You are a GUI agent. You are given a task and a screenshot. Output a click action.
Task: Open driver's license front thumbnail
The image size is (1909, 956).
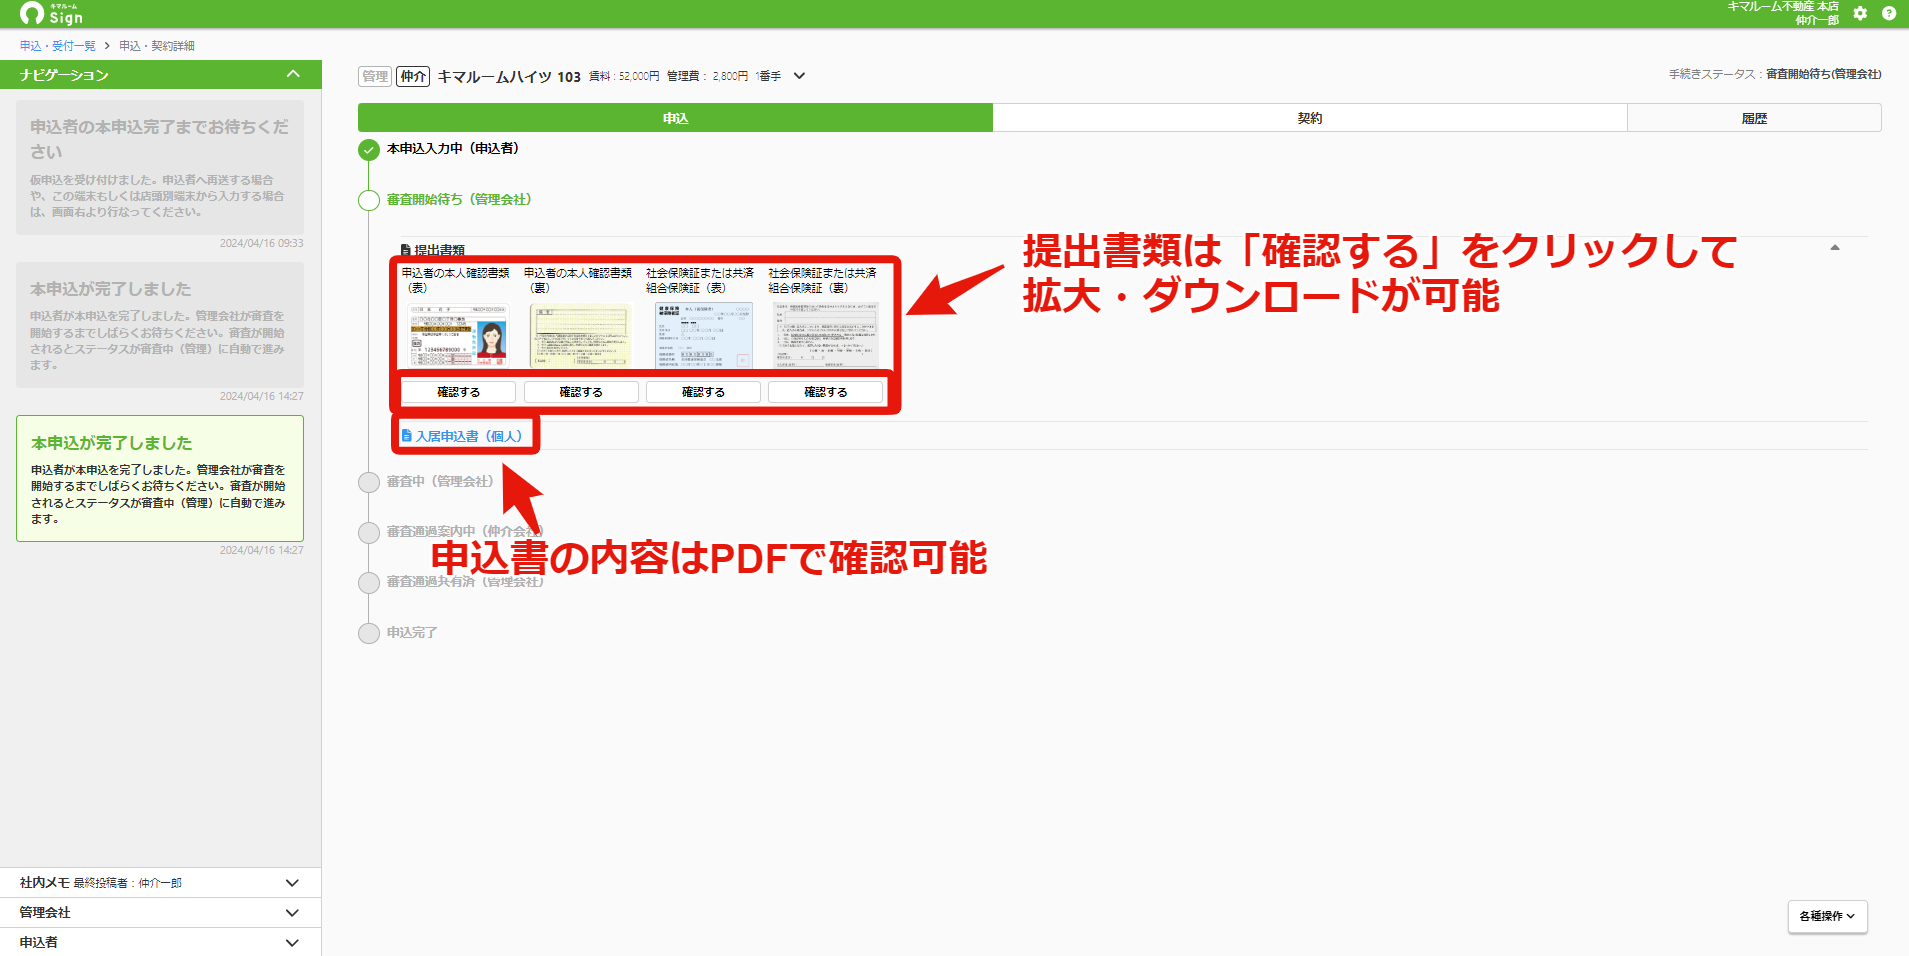point(458,336)
